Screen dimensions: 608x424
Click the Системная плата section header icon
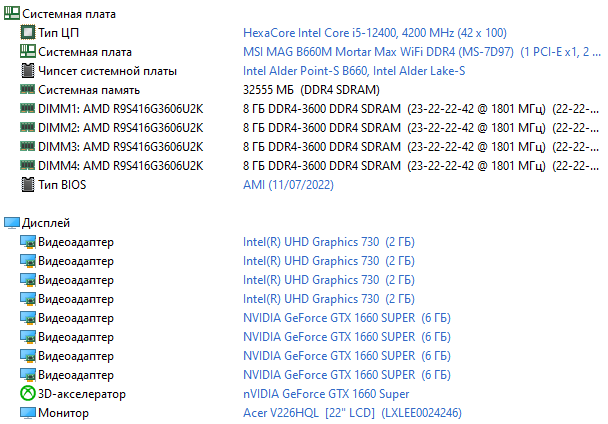[x=11, y=14]
